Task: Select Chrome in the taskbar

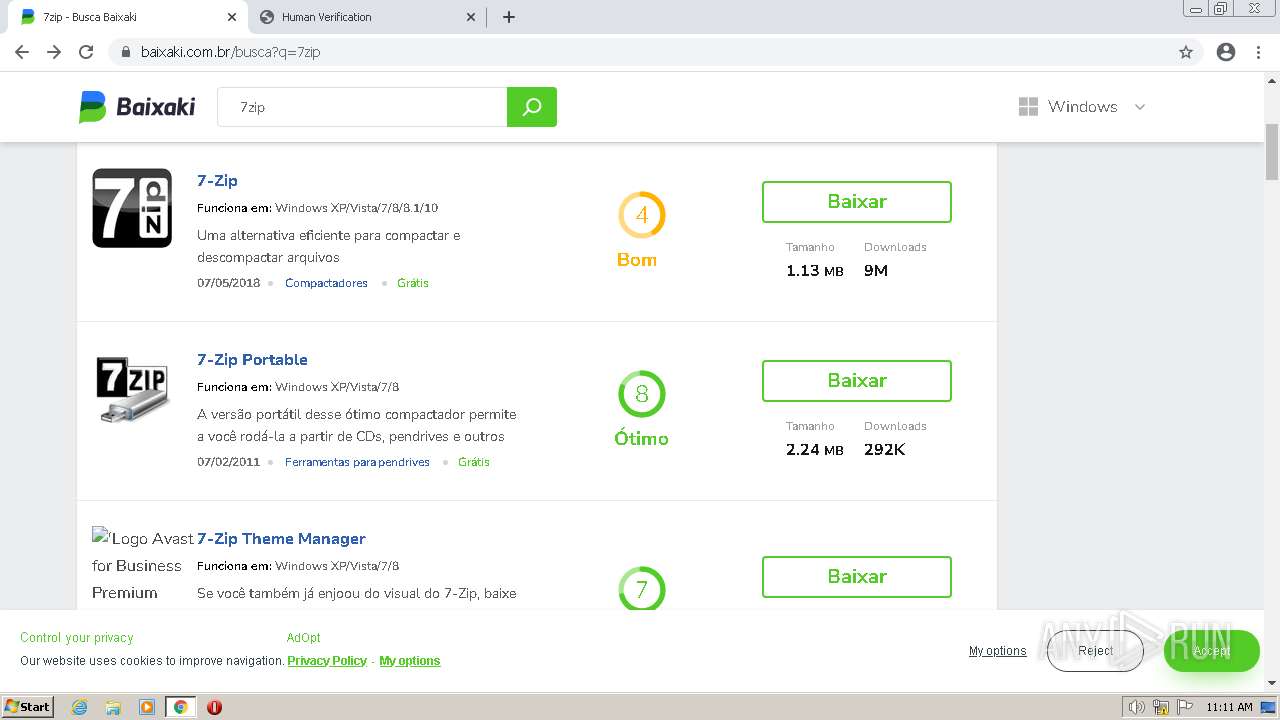Action: coord(180,707)
